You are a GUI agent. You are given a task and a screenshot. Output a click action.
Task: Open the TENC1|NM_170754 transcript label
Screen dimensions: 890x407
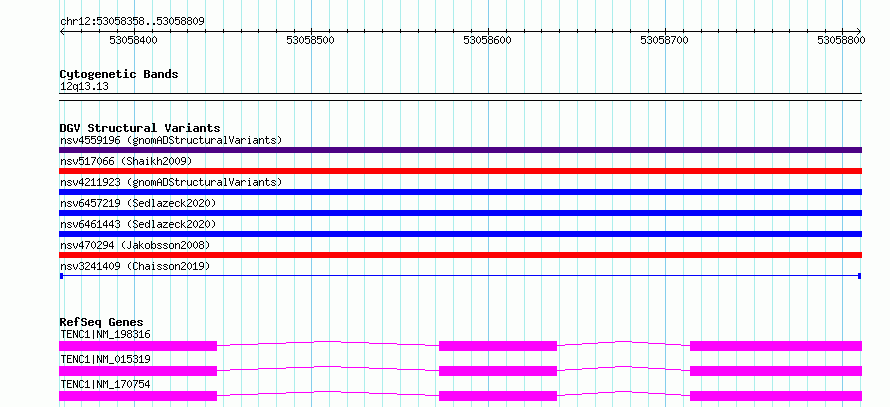[105, 384]
